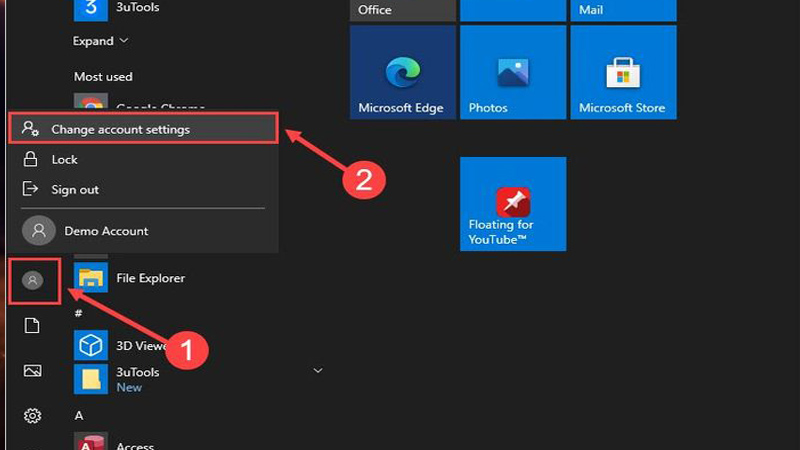Click the Demo Account avatar icon
The height and width of the screenshot is (450, 800).
tap(38, 231)
